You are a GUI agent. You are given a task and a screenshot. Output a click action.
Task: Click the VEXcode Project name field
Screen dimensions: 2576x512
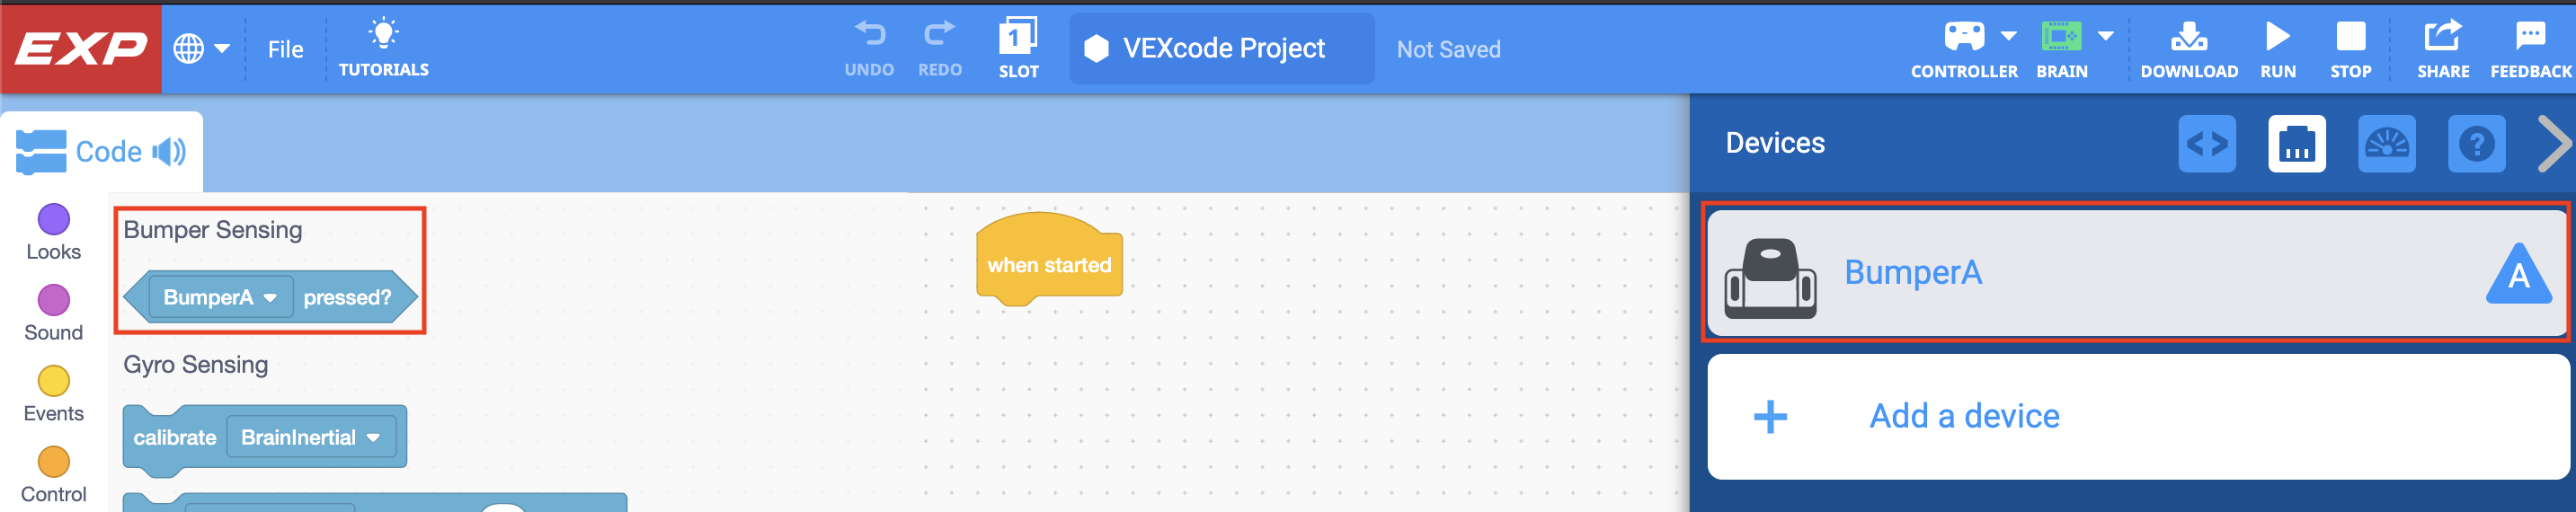click(x=1222, y=49)
